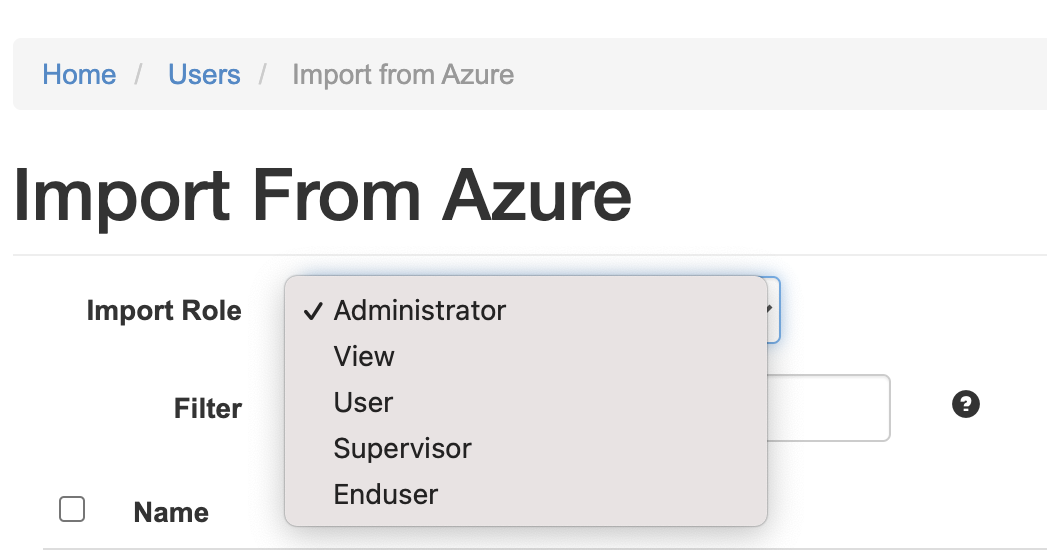
Task: Select the Enduser role option
Action: click(386, 495)
